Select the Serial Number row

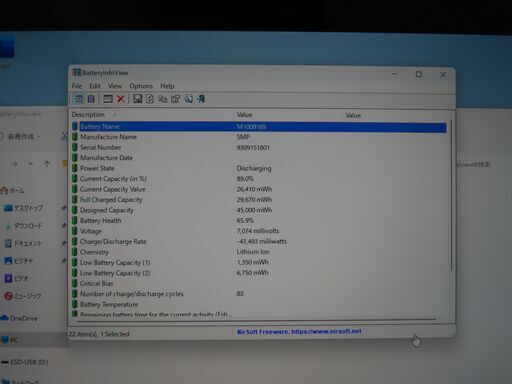pos(259,147)
